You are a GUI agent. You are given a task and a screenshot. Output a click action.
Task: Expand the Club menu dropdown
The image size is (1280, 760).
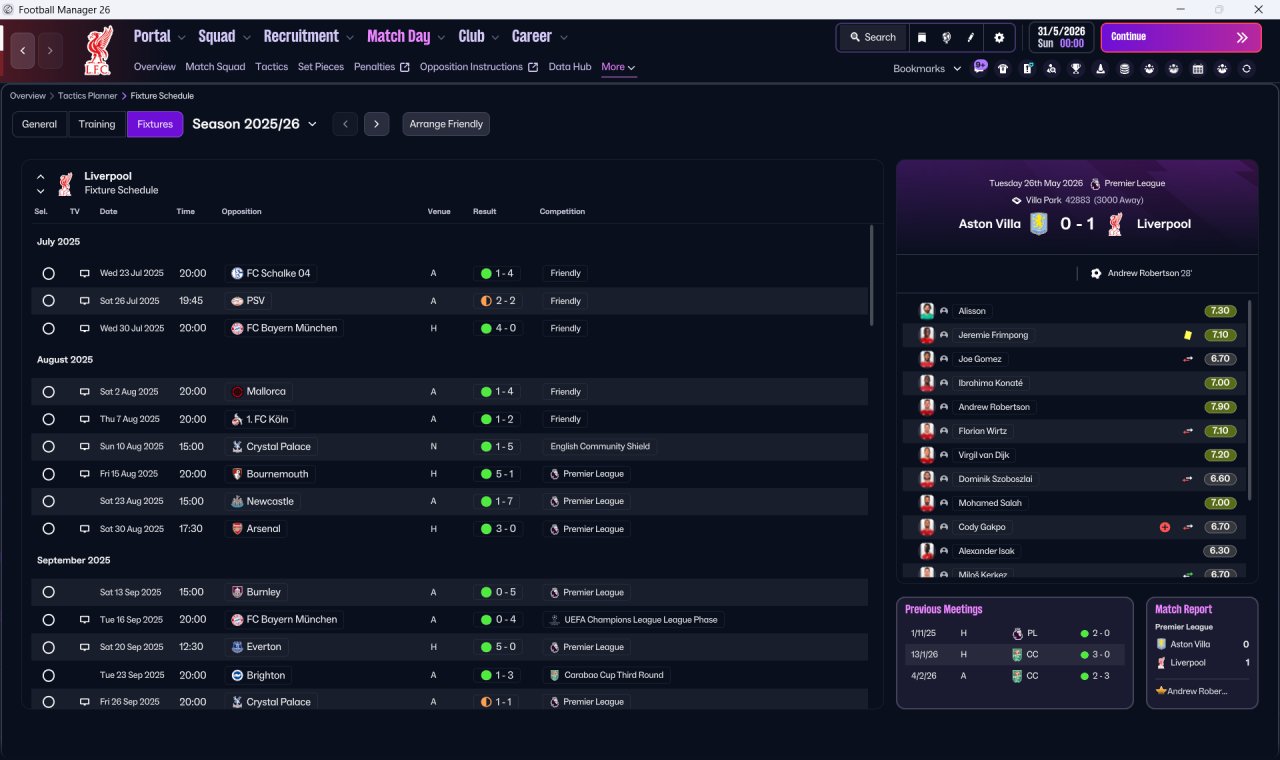click(x=495, y=37)
